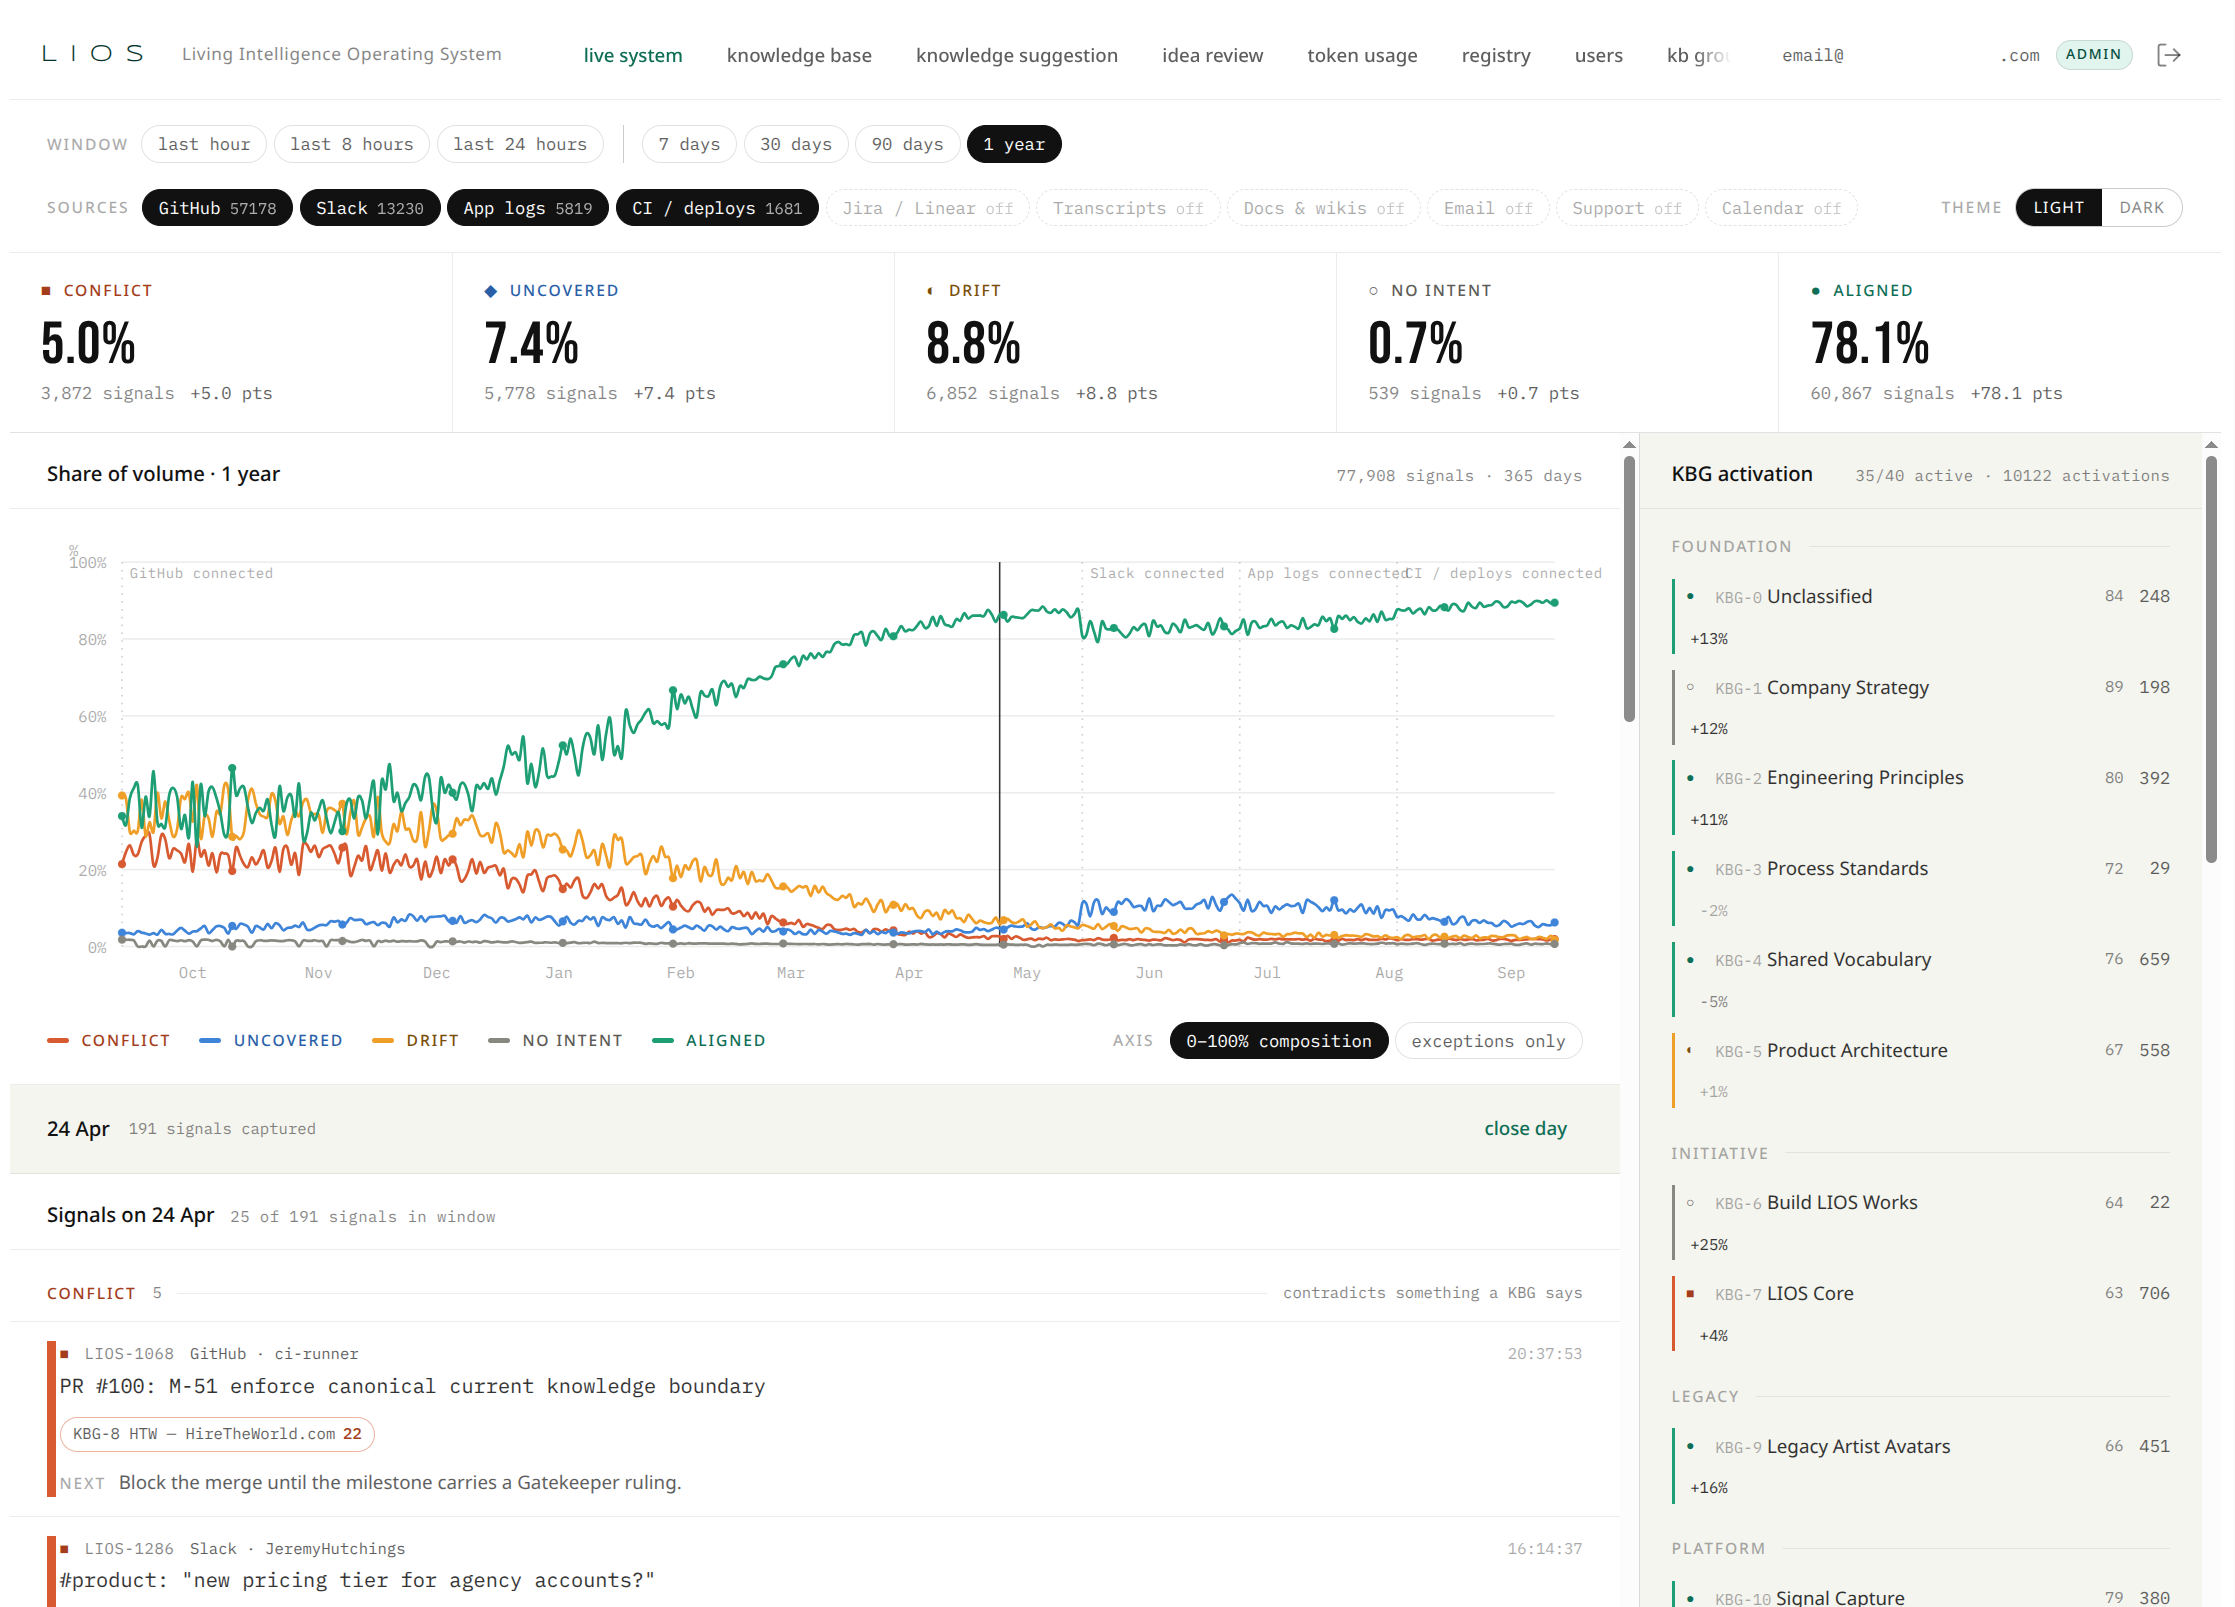Select exceptions only axis mode
The width and height of the screenshot is (2235, 1607).
point(1488,1041)
